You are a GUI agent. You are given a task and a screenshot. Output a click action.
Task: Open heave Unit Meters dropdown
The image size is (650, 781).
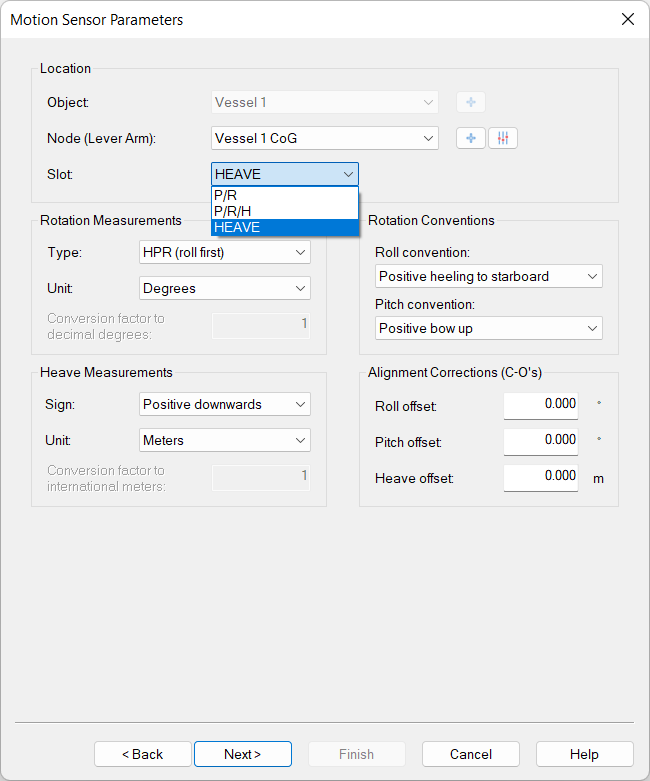[225, 440]
